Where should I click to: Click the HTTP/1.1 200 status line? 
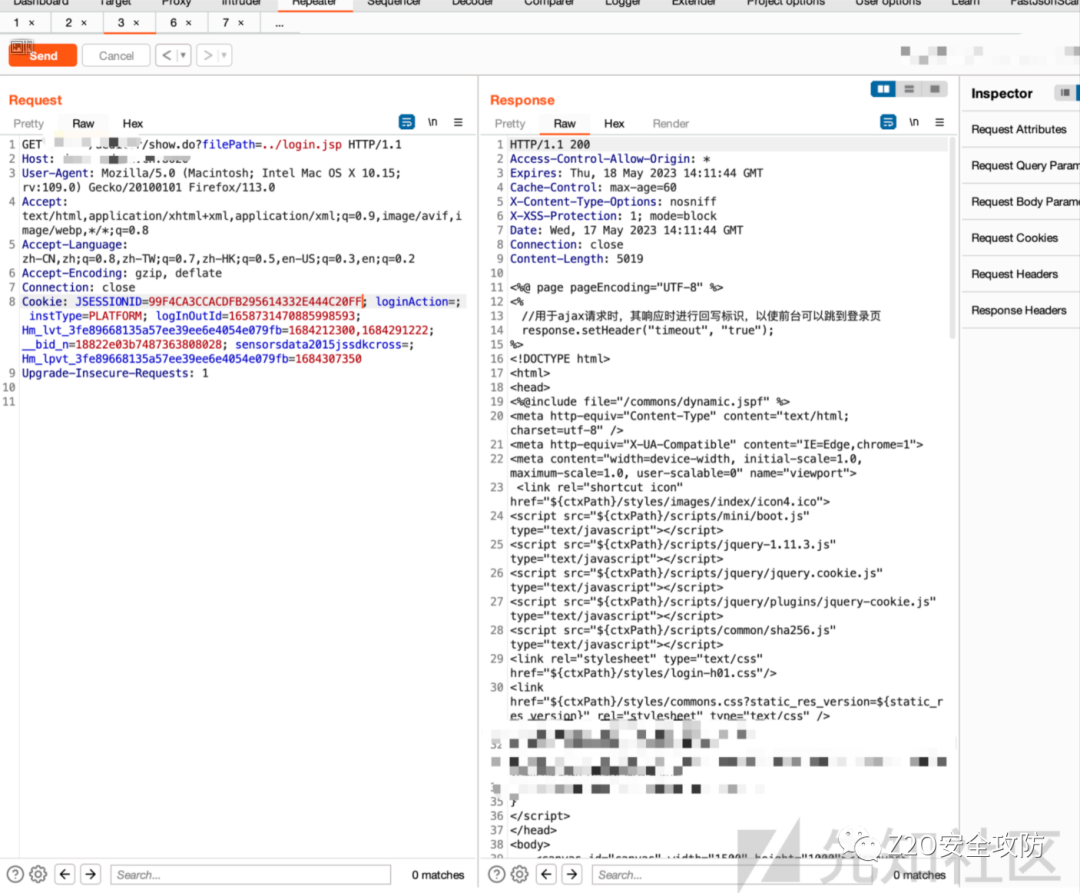pos(550,144)
